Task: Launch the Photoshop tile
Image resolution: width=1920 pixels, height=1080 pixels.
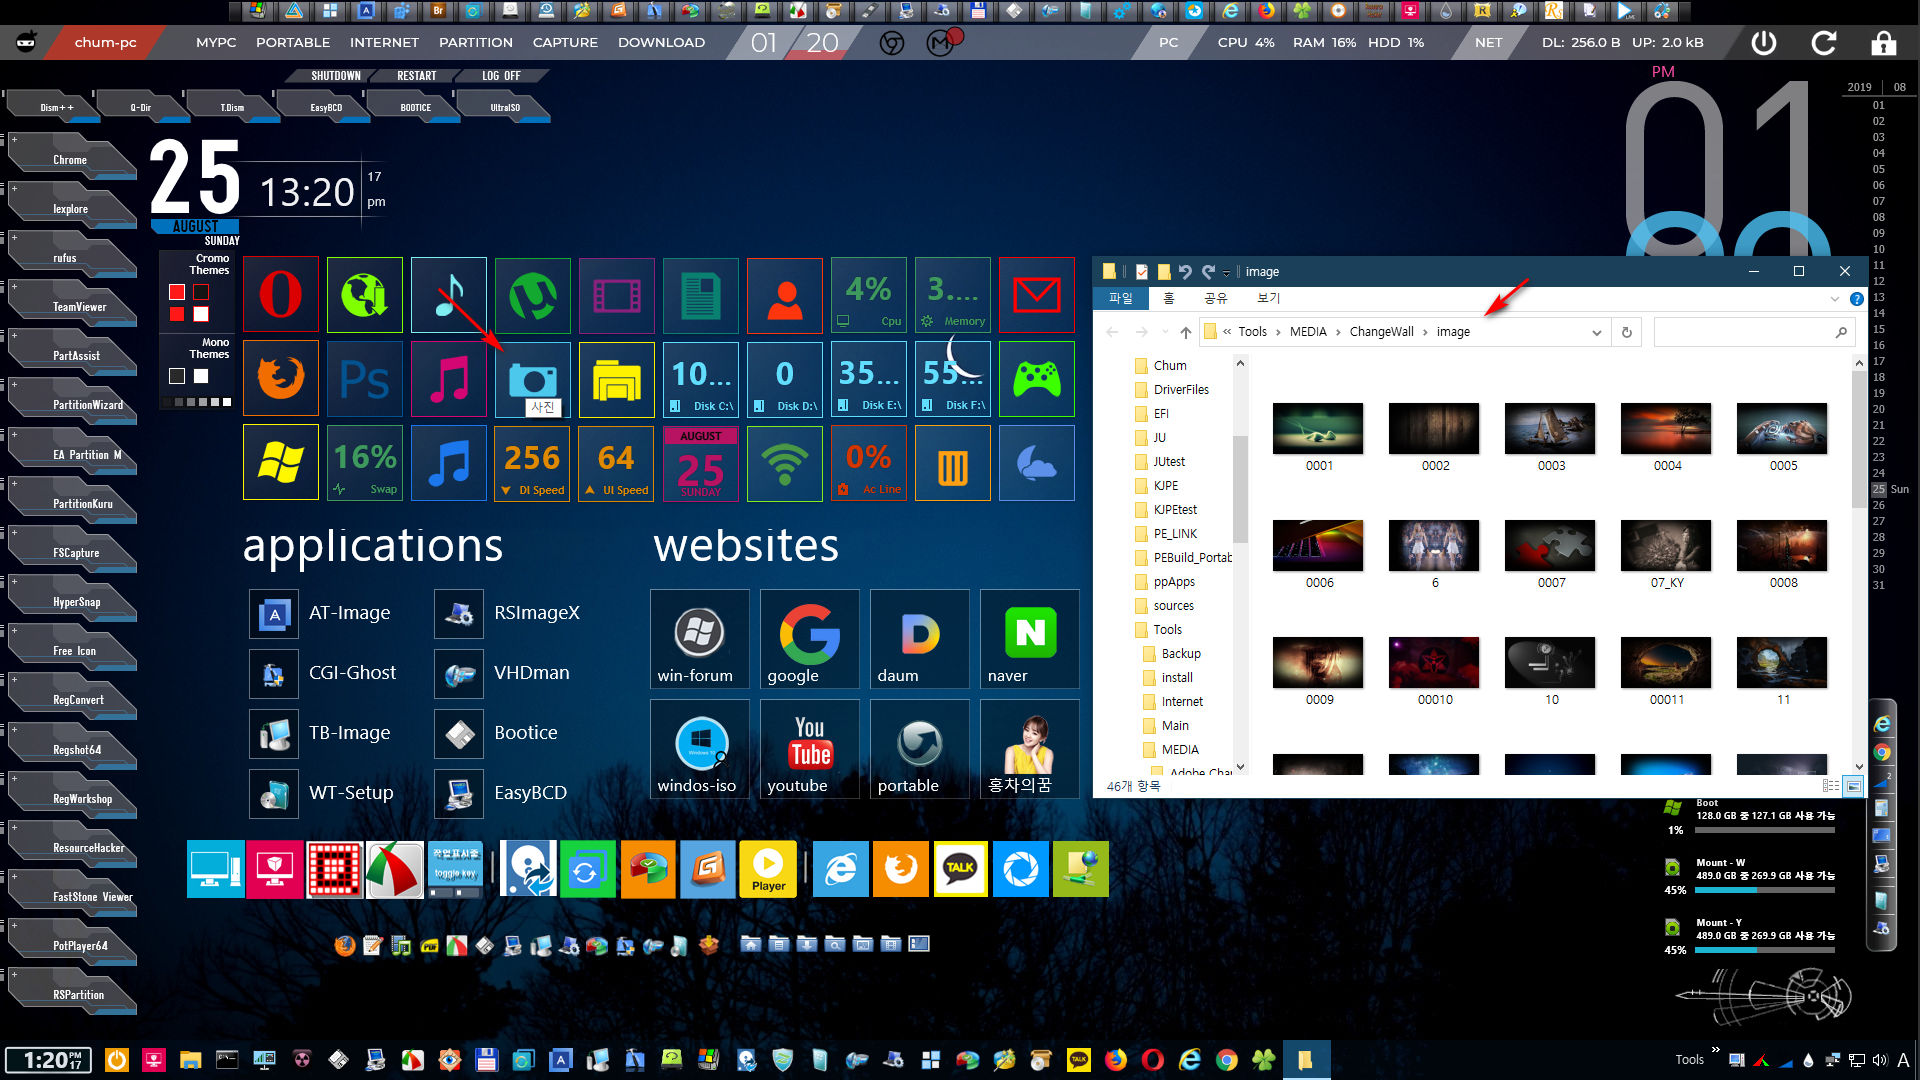Action: 365,379
